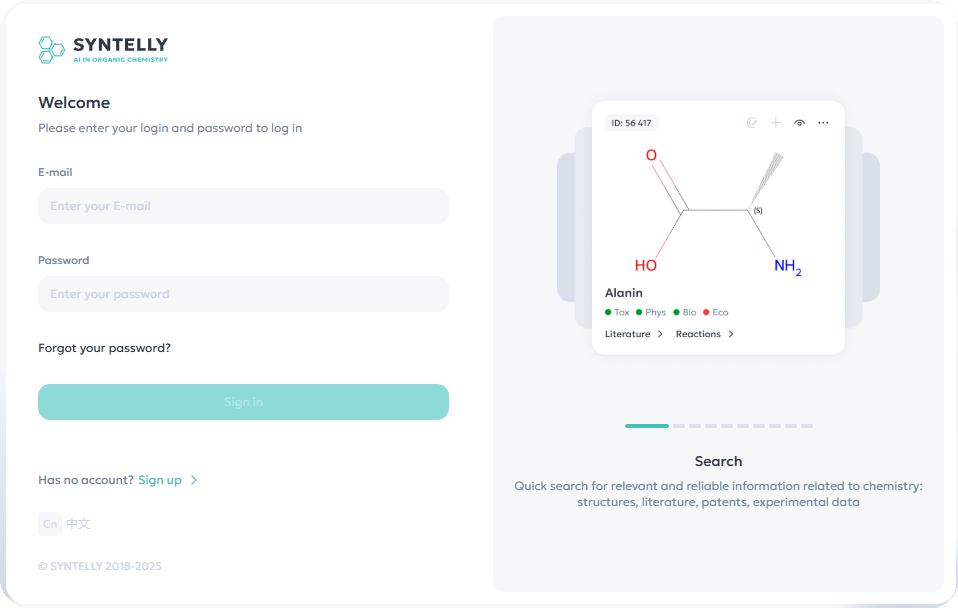Click the Syntelly hexagon logo icon

click(x=51, y=49)
